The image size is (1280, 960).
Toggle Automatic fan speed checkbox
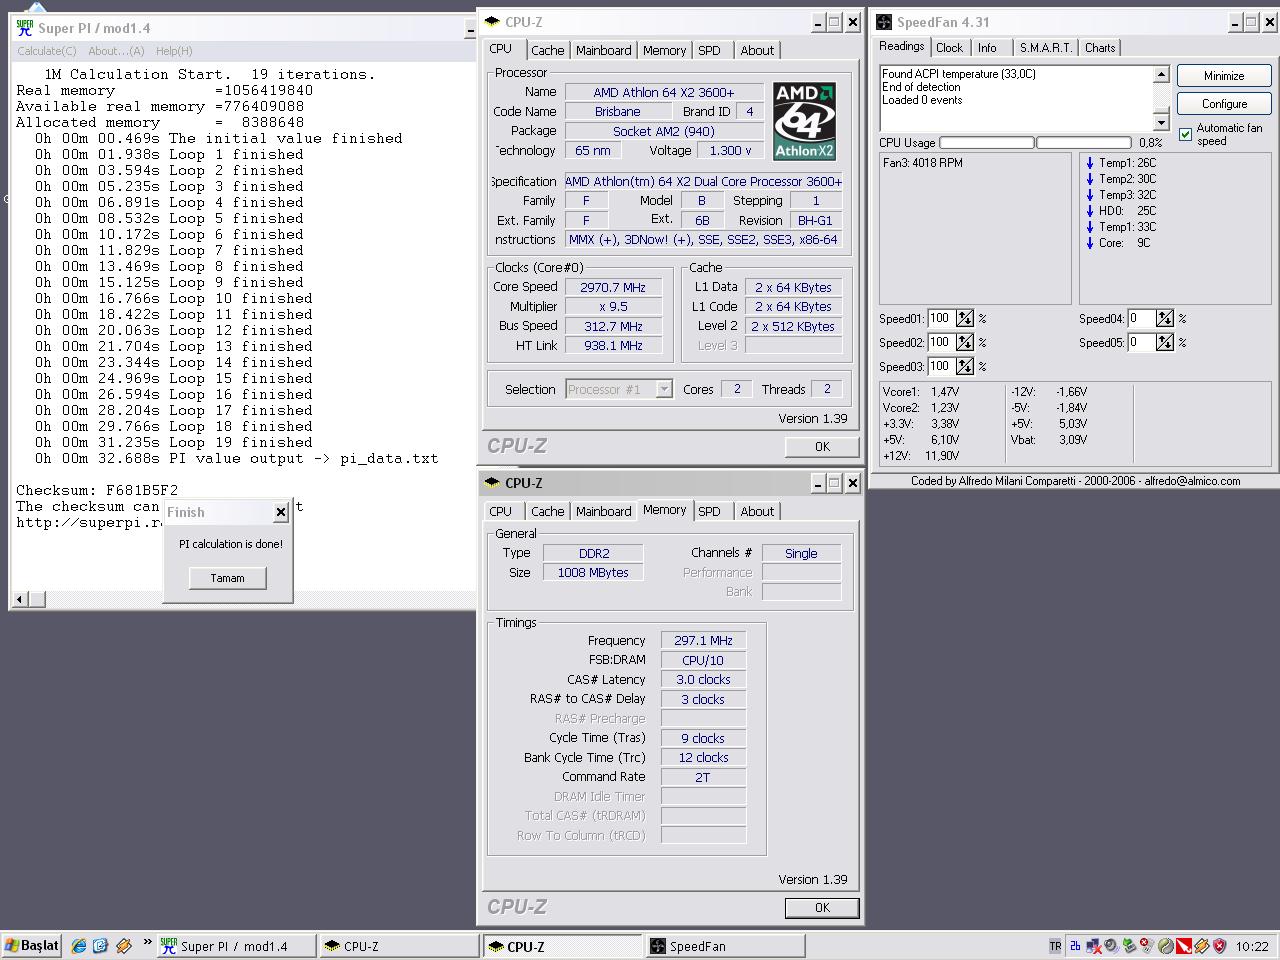pos(1186,134)
